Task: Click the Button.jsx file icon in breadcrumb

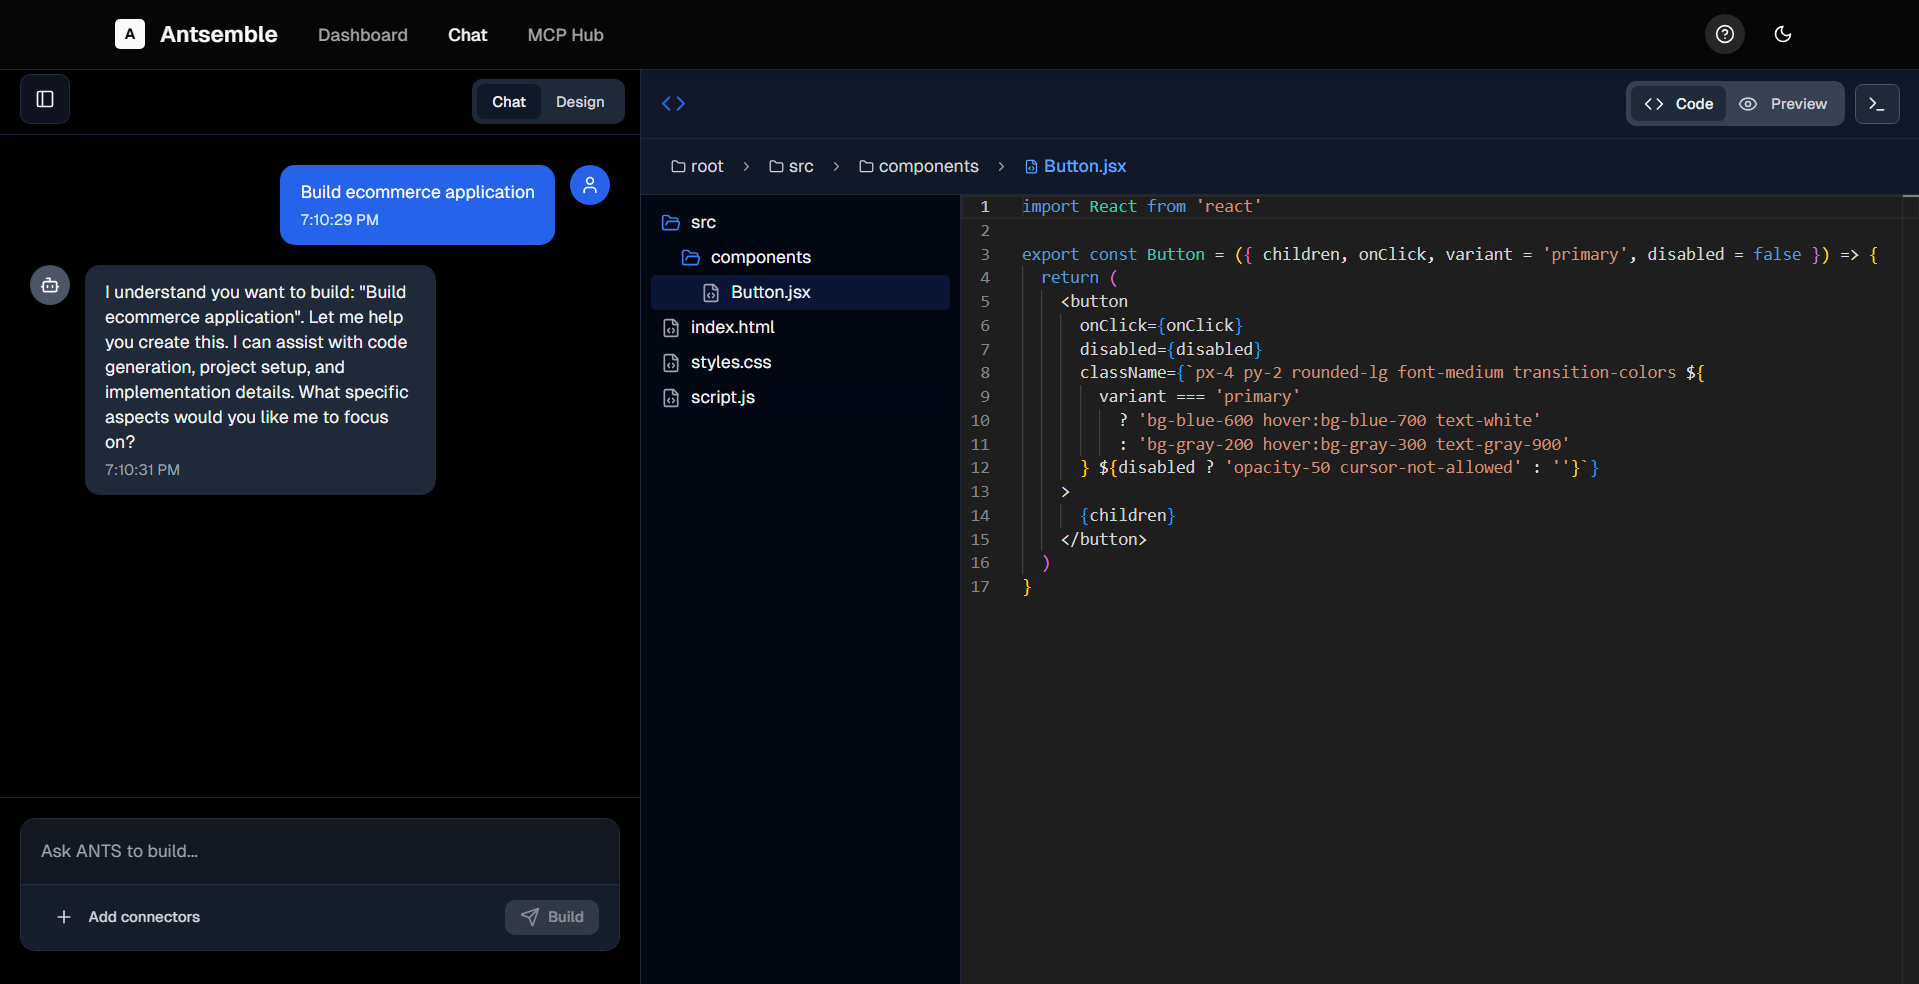Action: pyautogui.click(x=1031, y=166)
